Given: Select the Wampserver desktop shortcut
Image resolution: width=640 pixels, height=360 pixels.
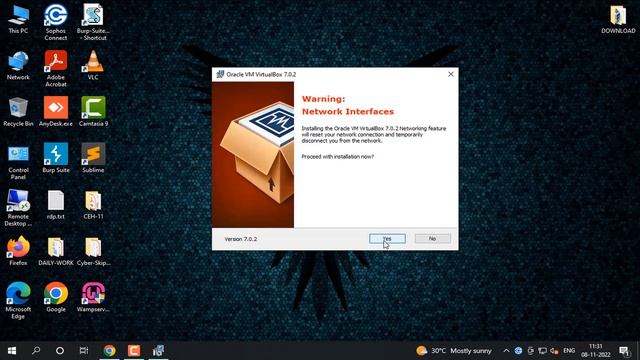Looking at the screenshot, I should [x=93, y=298].
